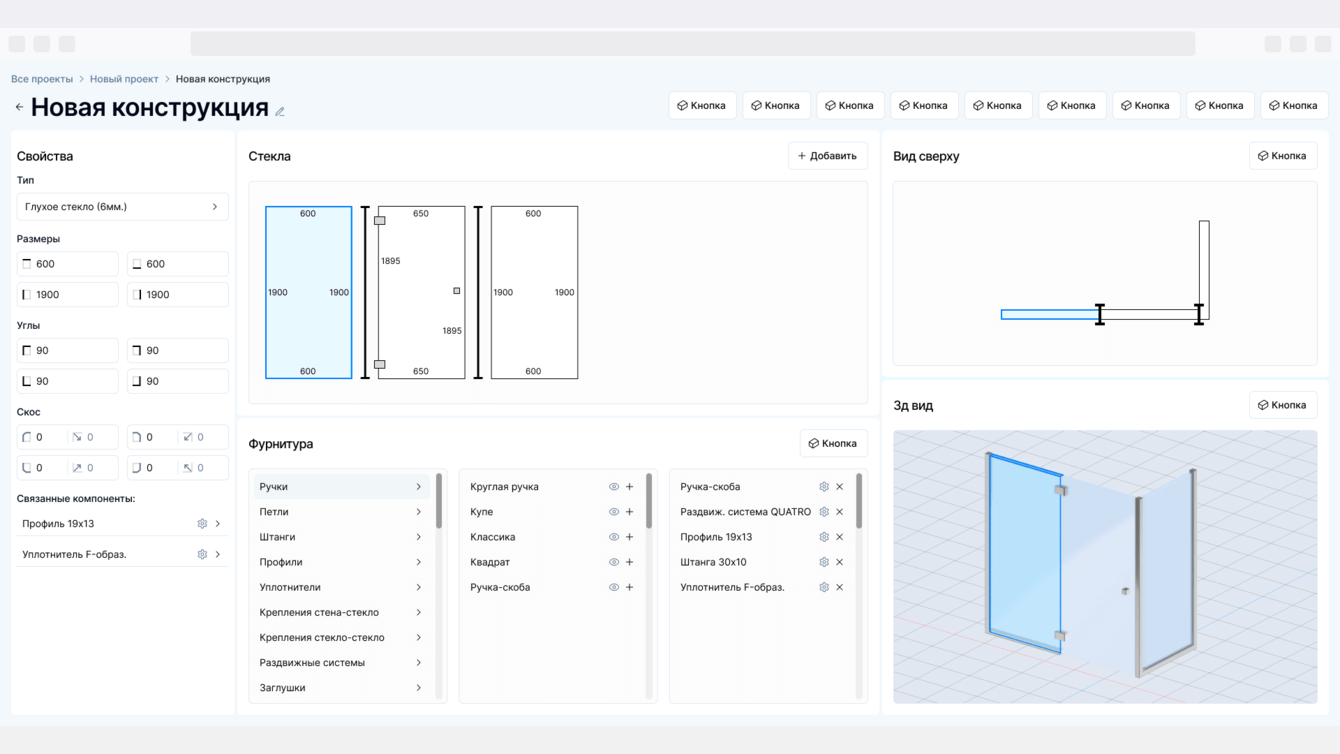
Task: Open gear settings for added Ручка-скоба
Action: pos(824,487)
